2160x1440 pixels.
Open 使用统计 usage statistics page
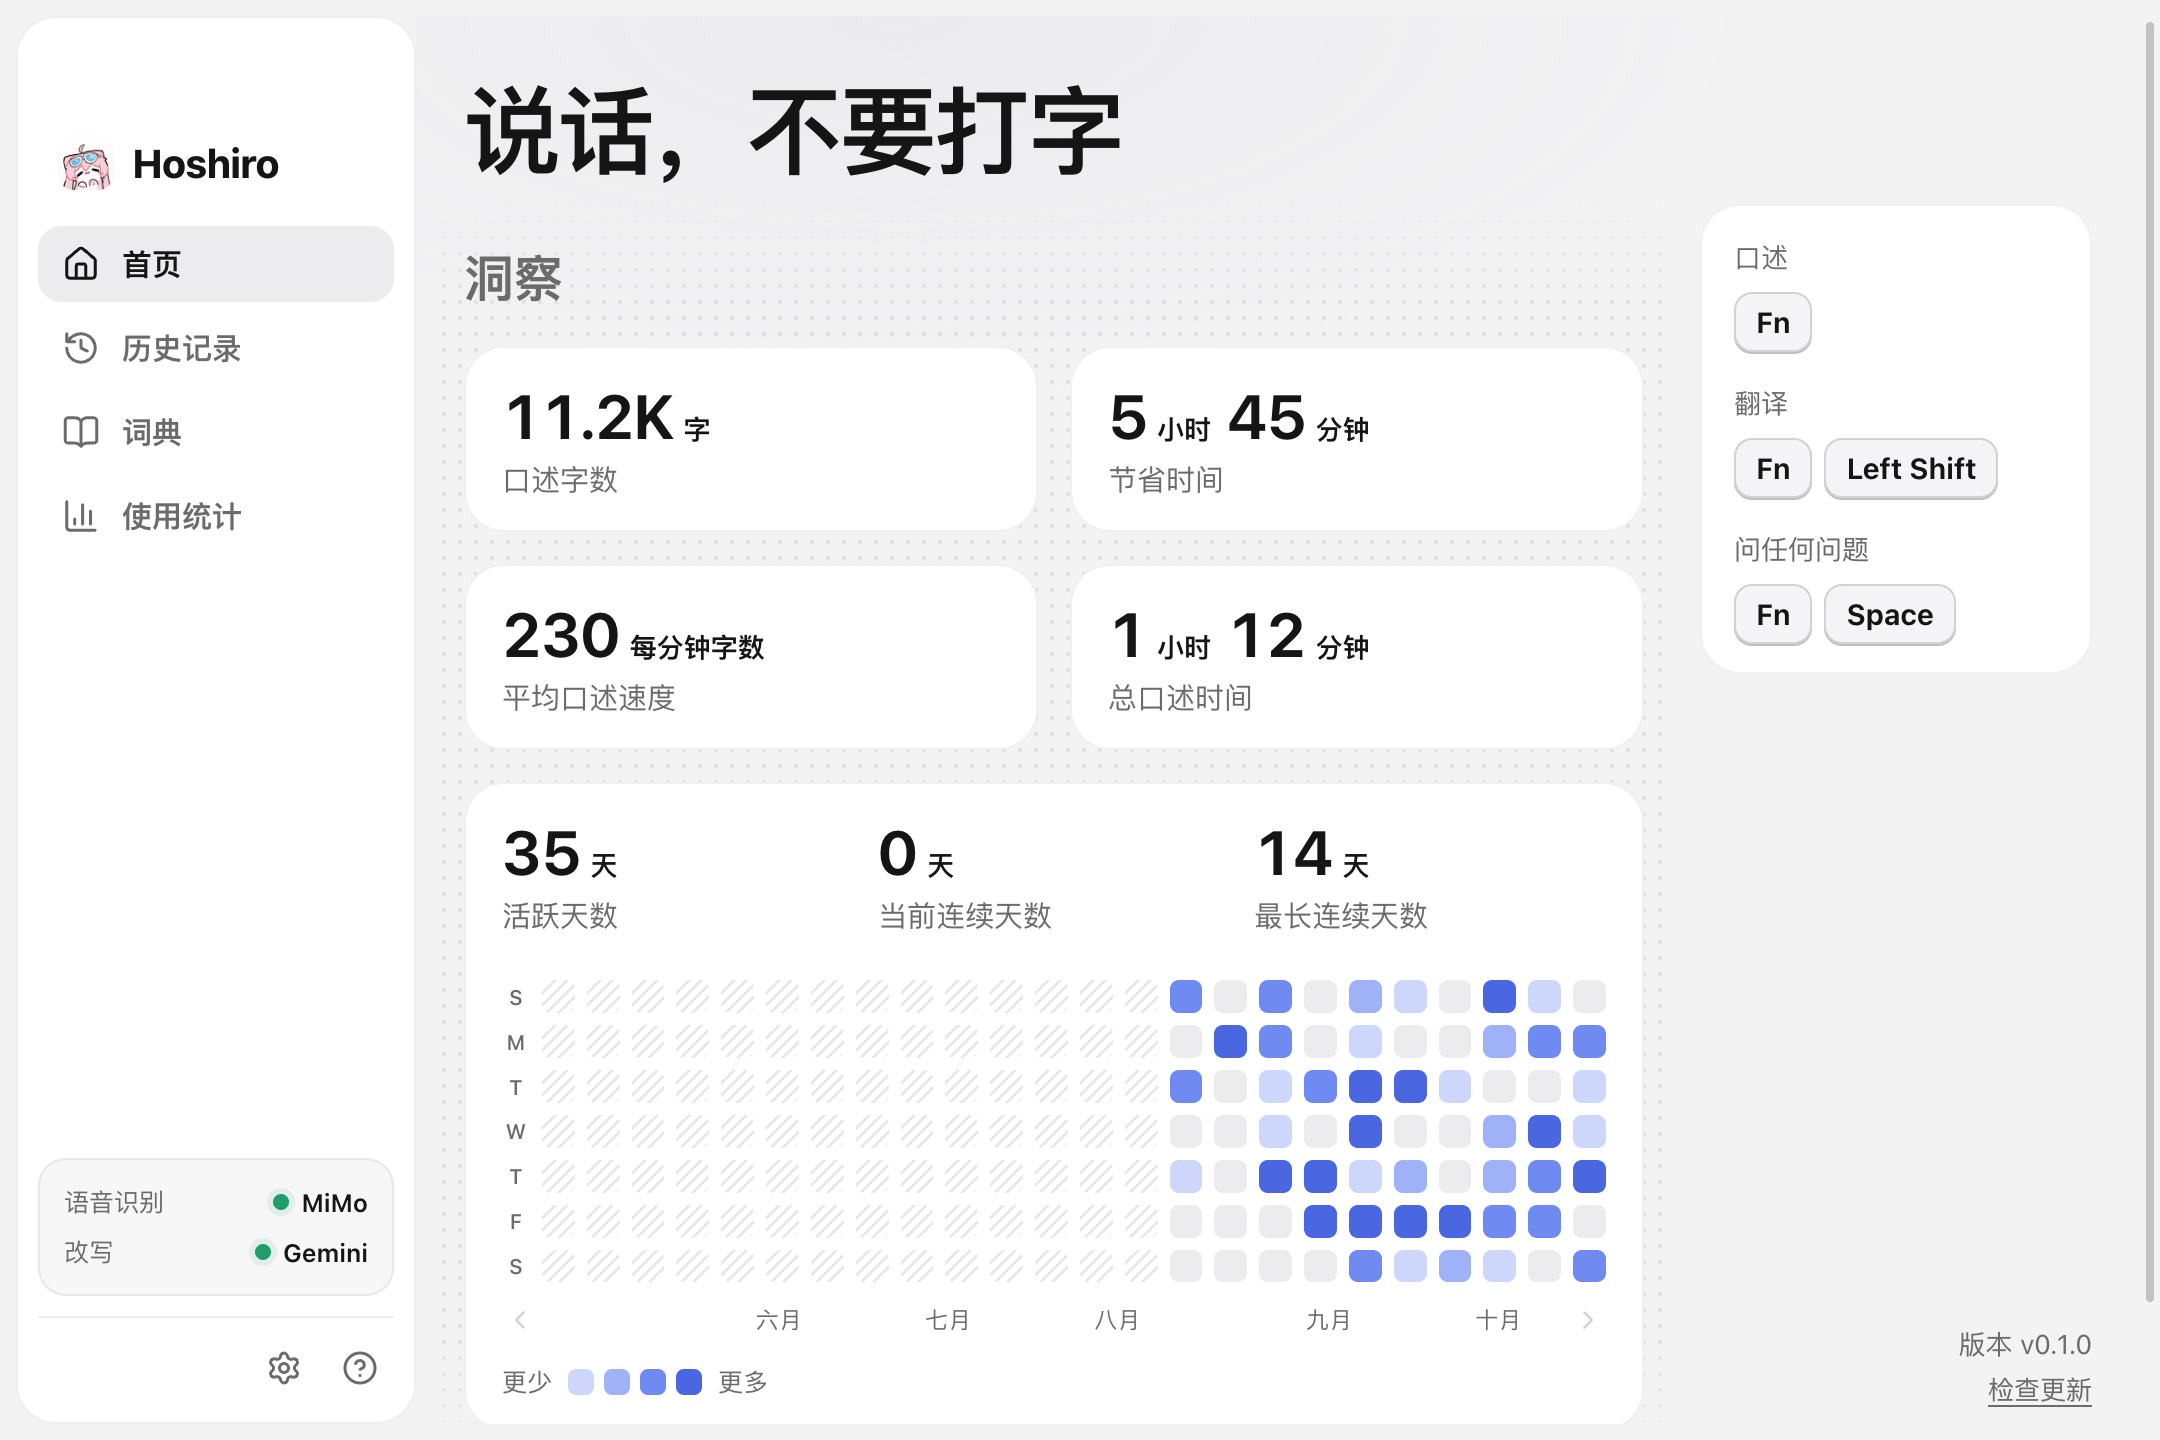pos(216,516)
